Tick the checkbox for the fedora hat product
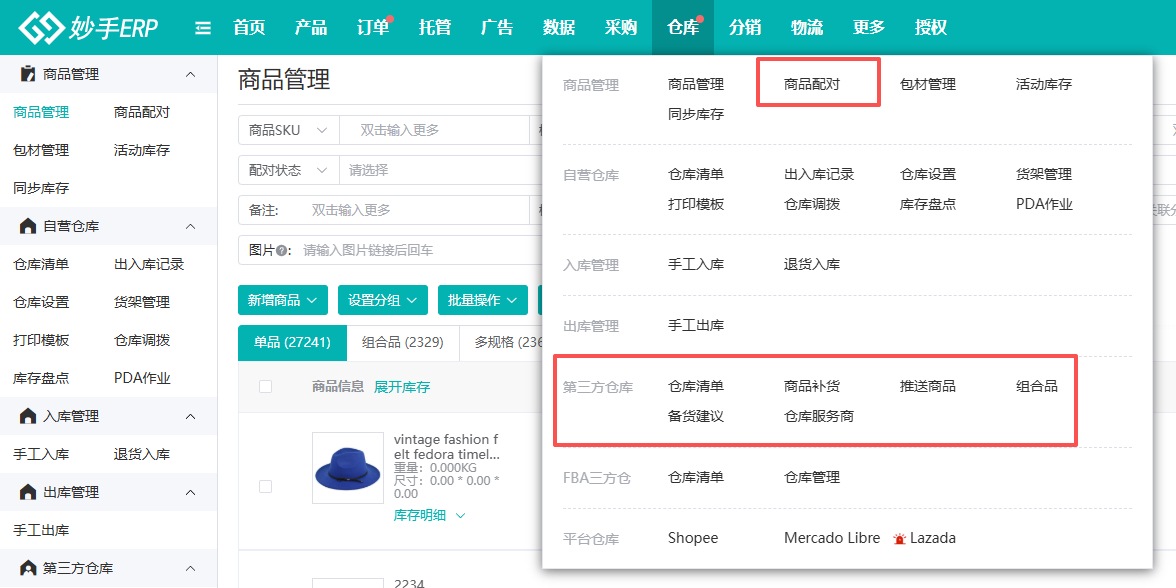 coord(265,487)
